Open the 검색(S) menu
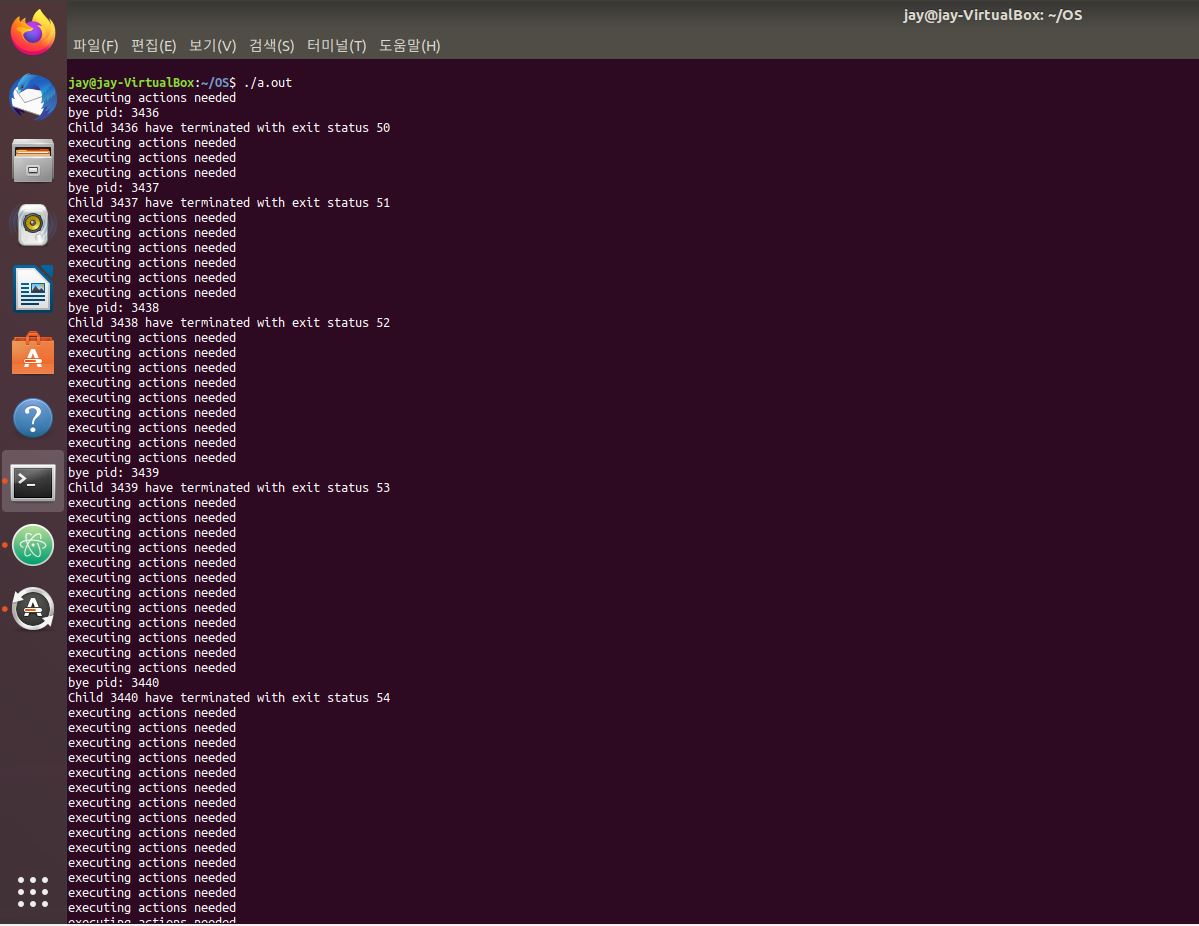 271,46
